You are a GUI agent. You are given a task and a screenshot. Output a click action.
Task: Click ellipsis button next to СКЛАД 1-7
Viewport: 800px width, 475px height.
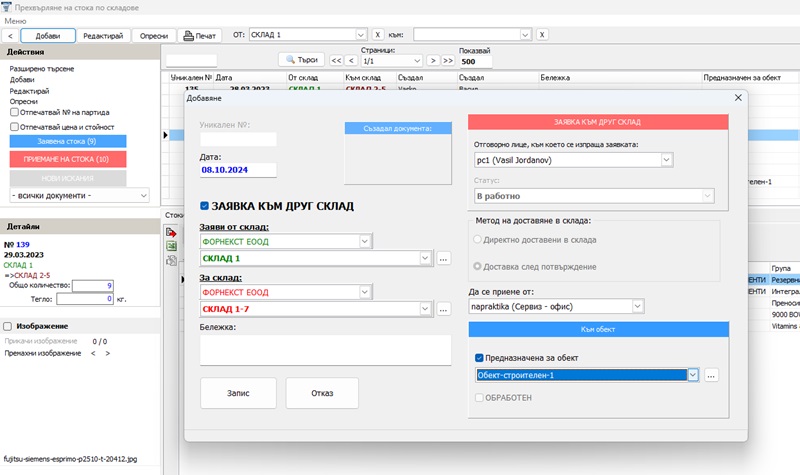click(443, 309)
